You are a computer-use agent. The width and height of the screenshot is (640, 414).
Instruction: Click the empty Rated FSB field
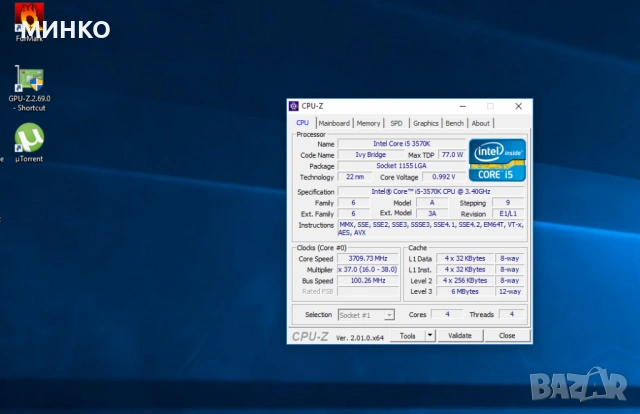(368, 292)
